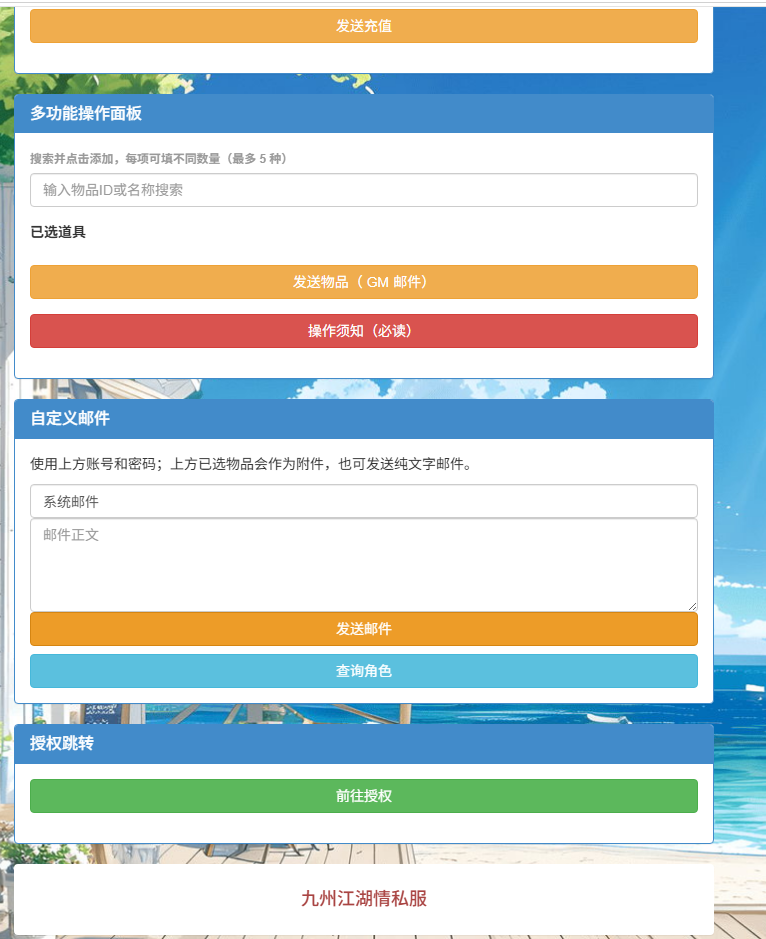
Task: Click the 授权跳转 panel header
Action: (364, 744)
